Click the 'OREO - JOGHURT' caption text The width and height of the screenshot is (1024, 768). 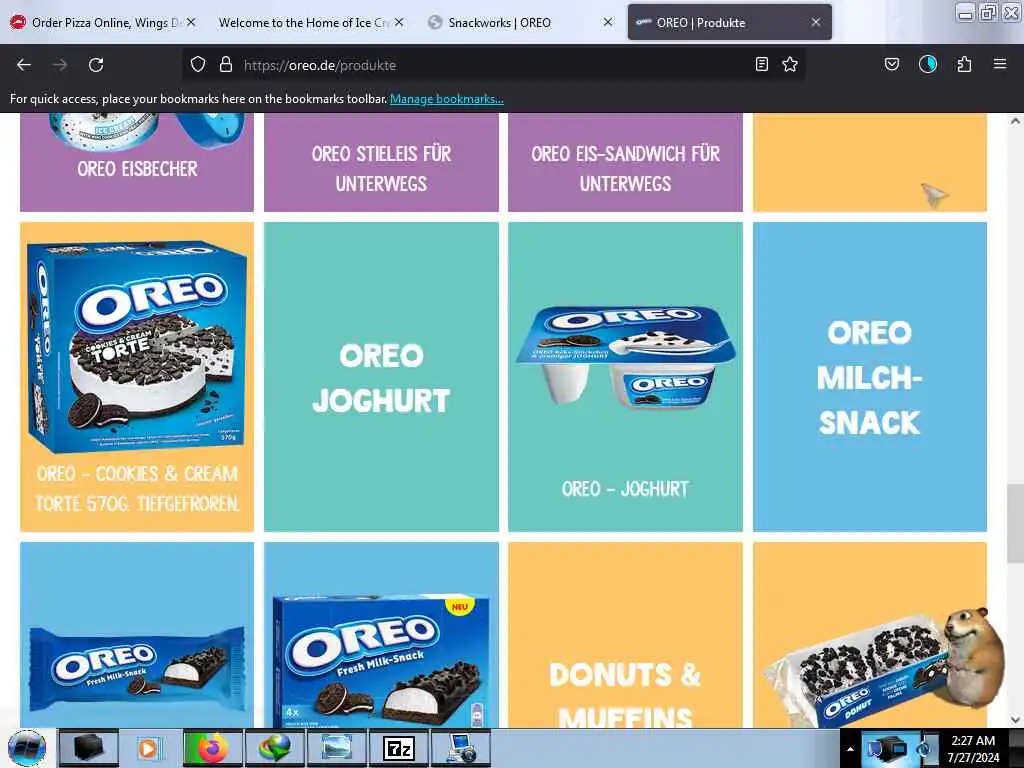pyautogui.click(x=625, y=488)
